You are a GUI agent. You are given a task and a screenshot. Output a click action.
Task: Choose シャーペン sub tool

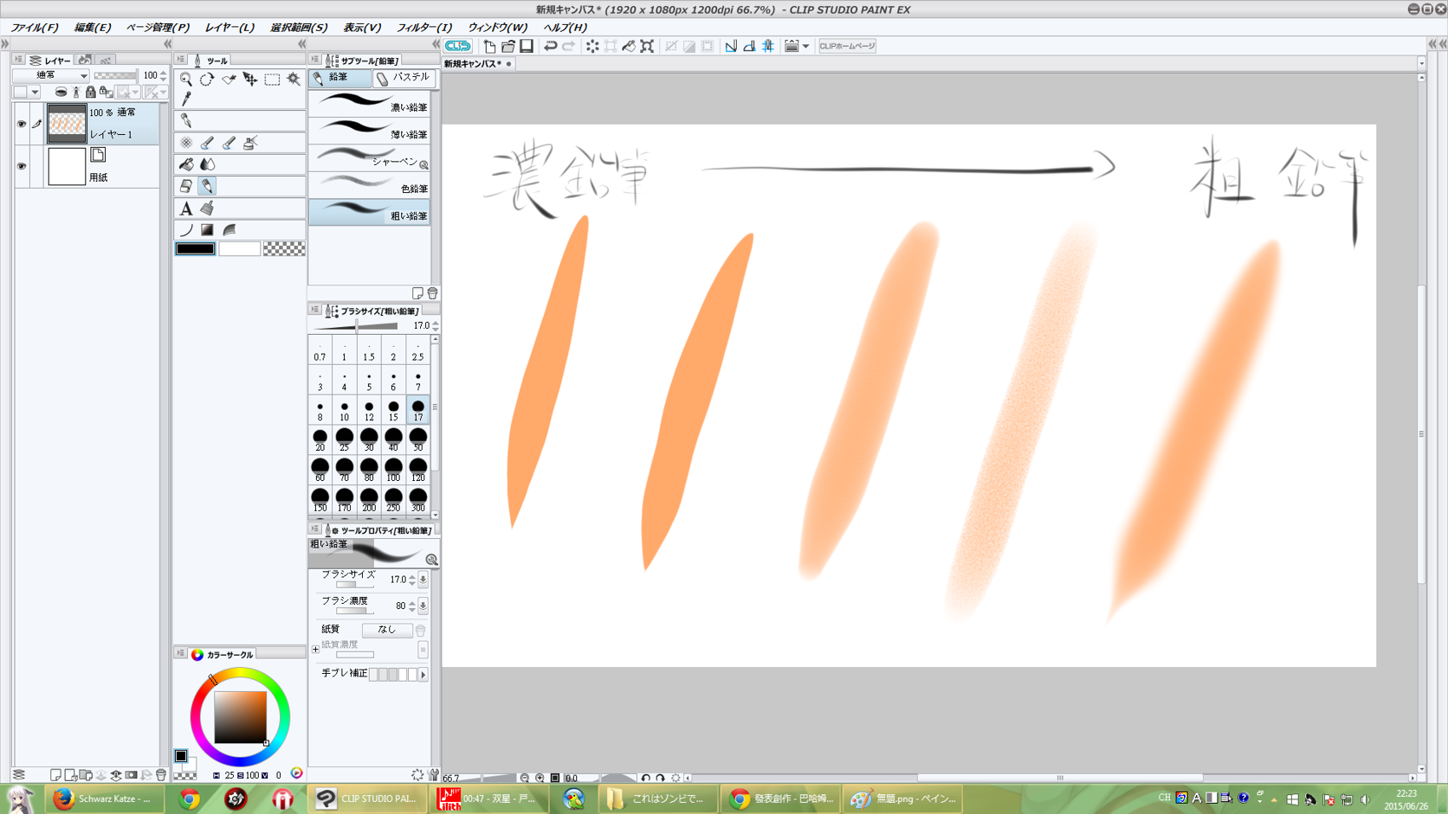[x=369, y=158]
